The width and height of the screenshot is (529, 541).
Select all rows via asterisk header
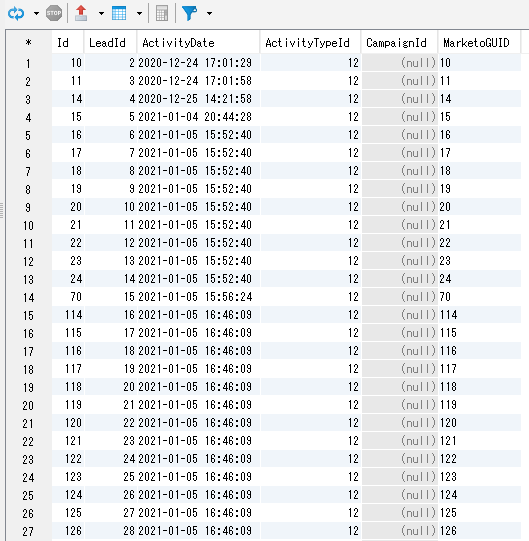(29, 43)
